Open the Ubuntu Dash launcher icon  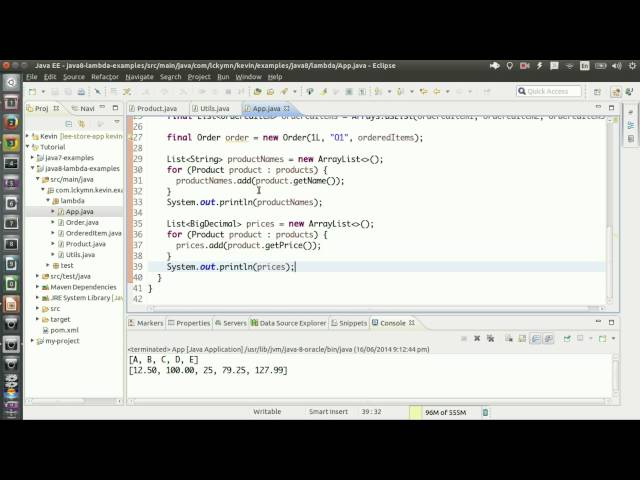(11, 83)
